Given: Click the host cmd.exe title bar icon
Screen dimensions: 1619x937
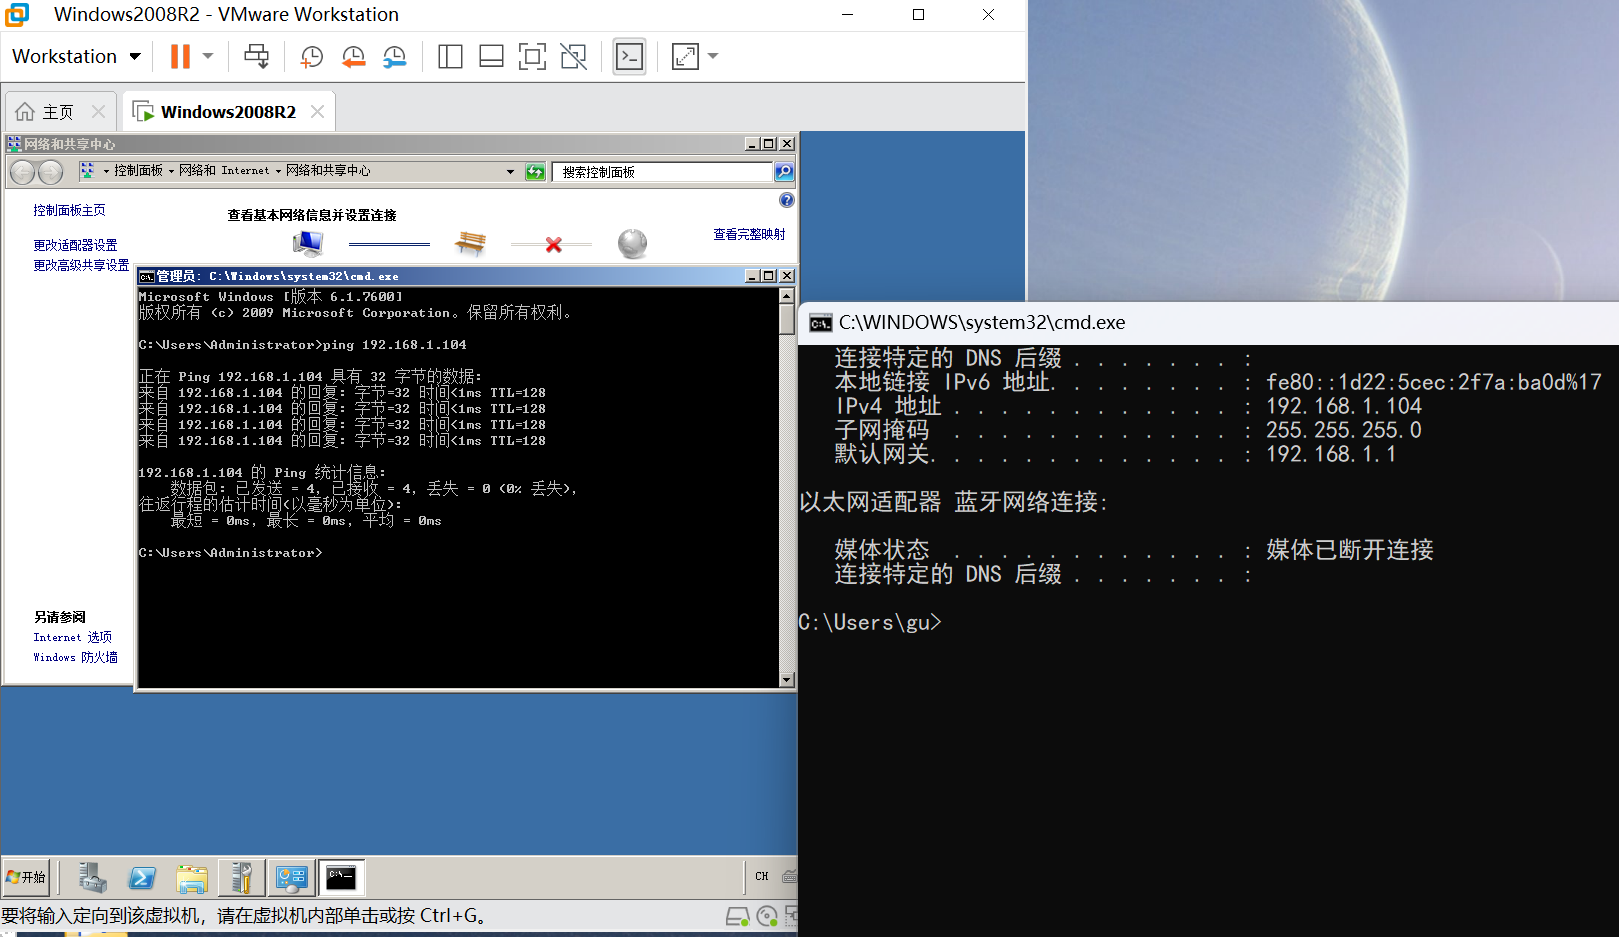Looking at the screenshot, I should coord(820,323).
